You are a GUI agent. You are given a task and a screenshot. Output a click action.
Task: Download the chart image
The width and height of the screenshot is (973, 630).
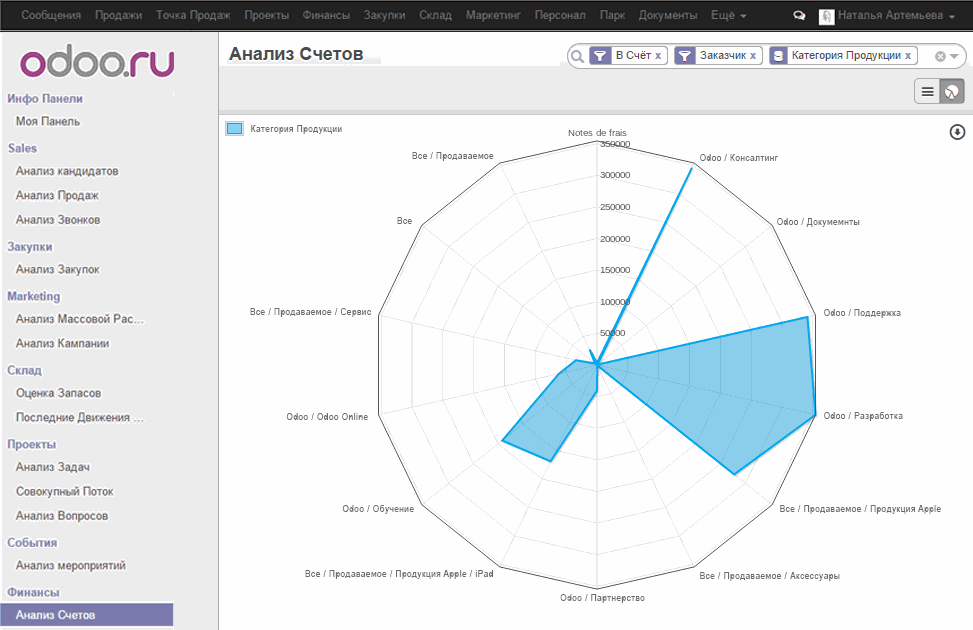click(957, 132)
